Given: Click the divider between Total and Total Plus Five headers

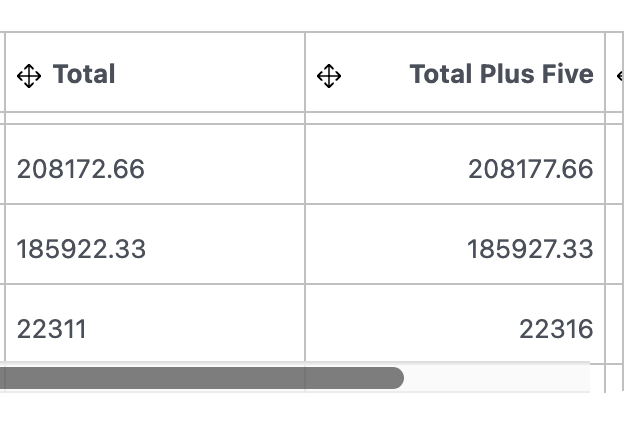Looking at the screenshot, I should click(305, 72).
